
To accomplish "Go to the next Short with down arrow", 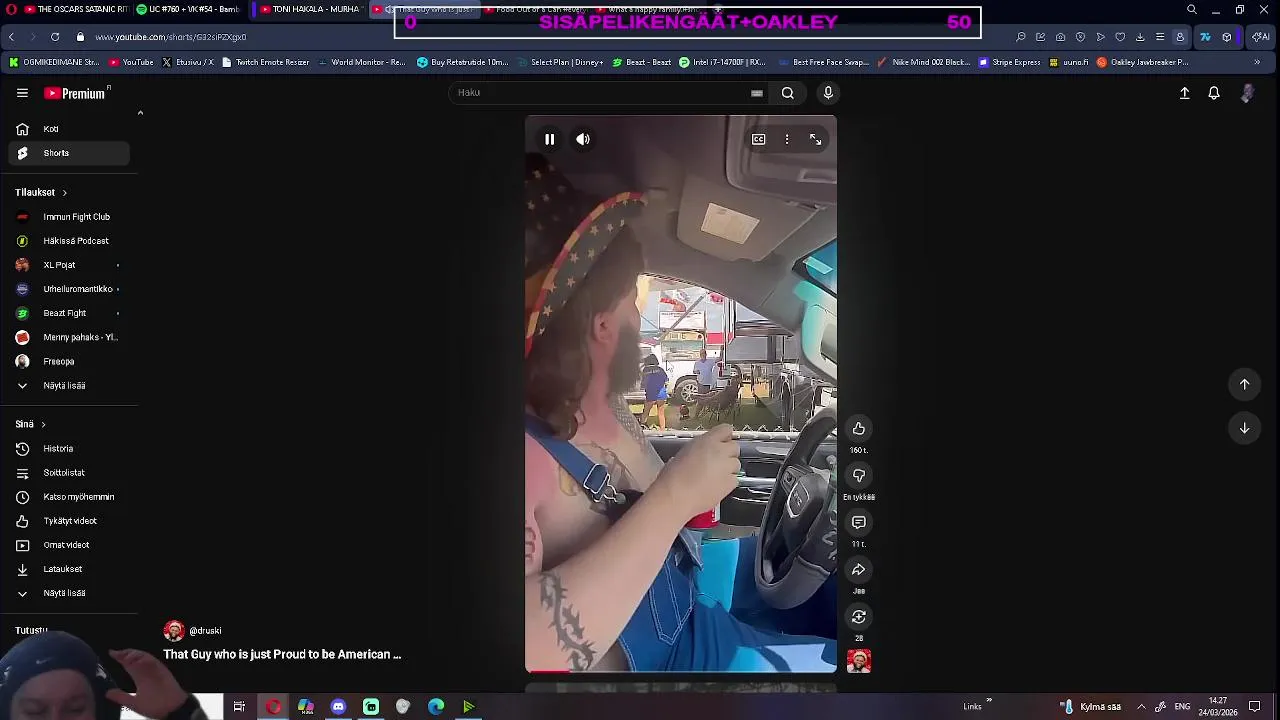I will 1244,428.
